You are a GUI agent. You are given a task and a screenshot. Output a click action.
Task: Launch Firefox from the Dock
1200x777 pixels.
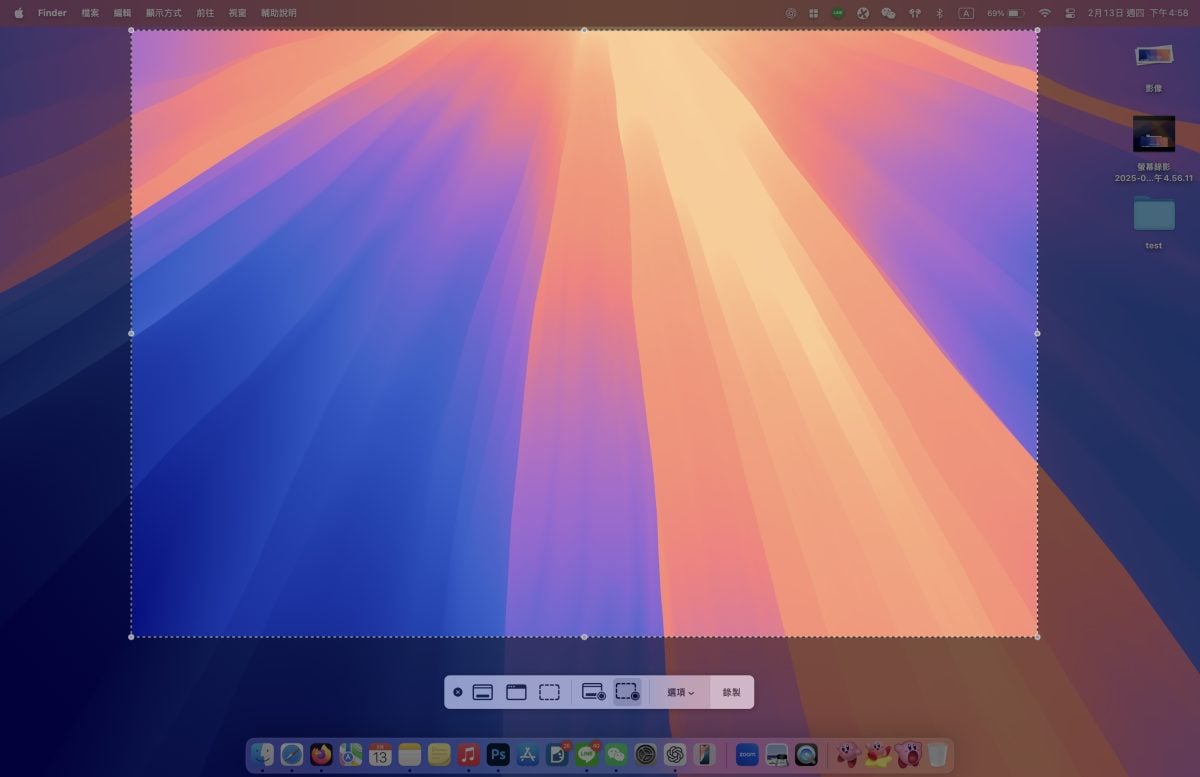321,755
